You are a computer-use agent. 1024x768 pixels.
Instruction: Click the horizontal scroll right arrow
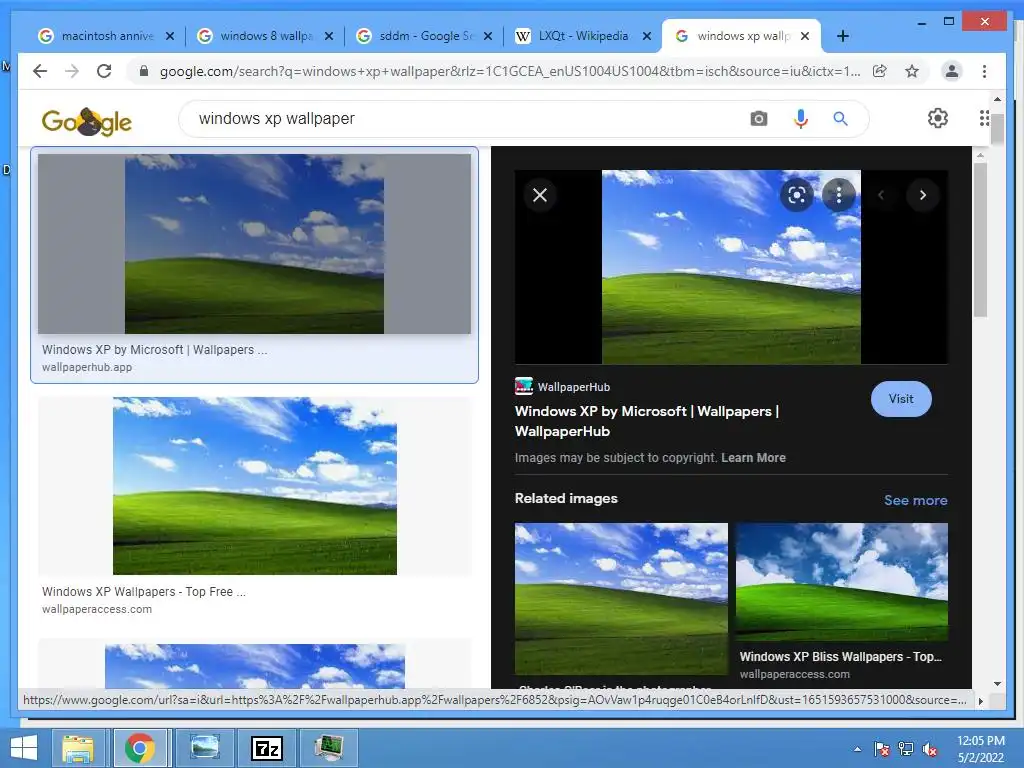(x=980, y=701)
